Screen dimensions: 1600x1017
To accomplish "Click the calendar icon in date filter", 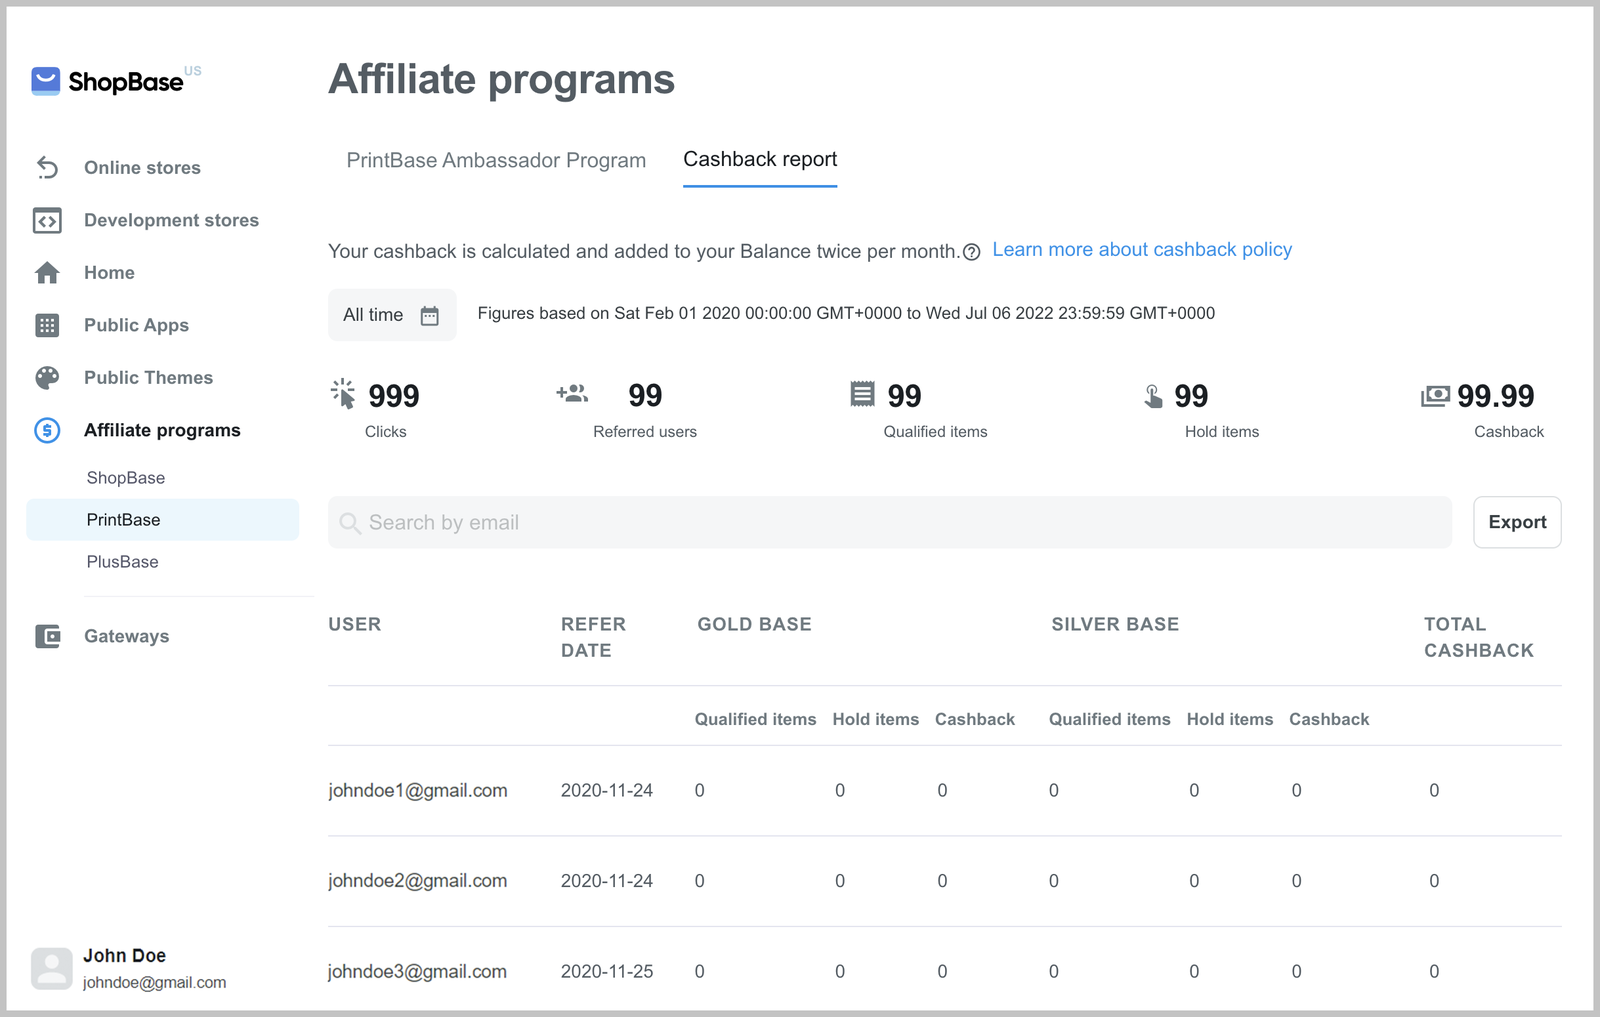I will (430, 316).
